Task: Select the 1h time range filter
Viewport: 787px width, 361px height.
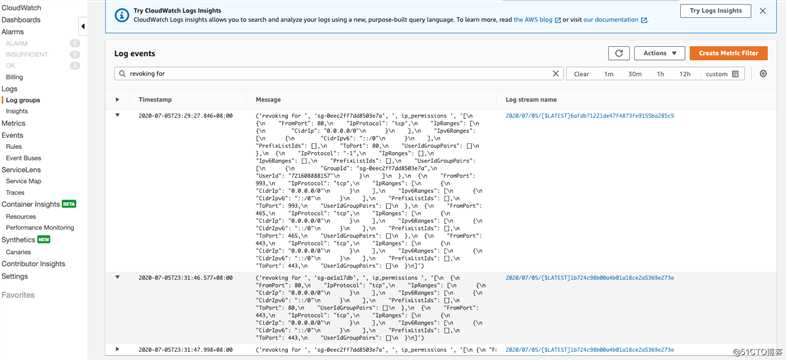Action: coord(661,74)
